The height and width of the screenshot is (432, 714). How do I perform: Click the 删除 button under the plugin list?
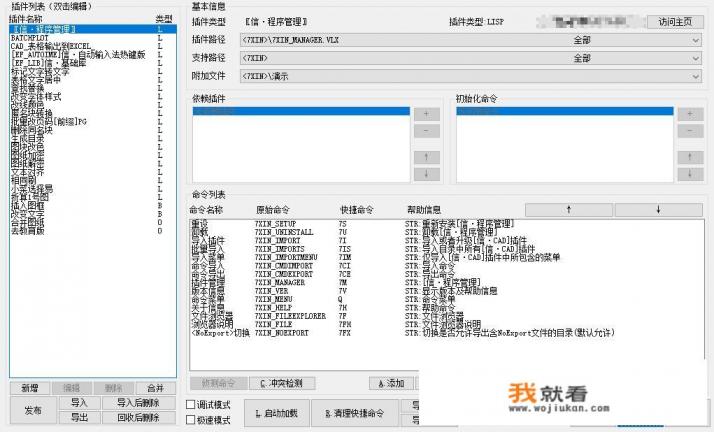click(x=114, y=388)
